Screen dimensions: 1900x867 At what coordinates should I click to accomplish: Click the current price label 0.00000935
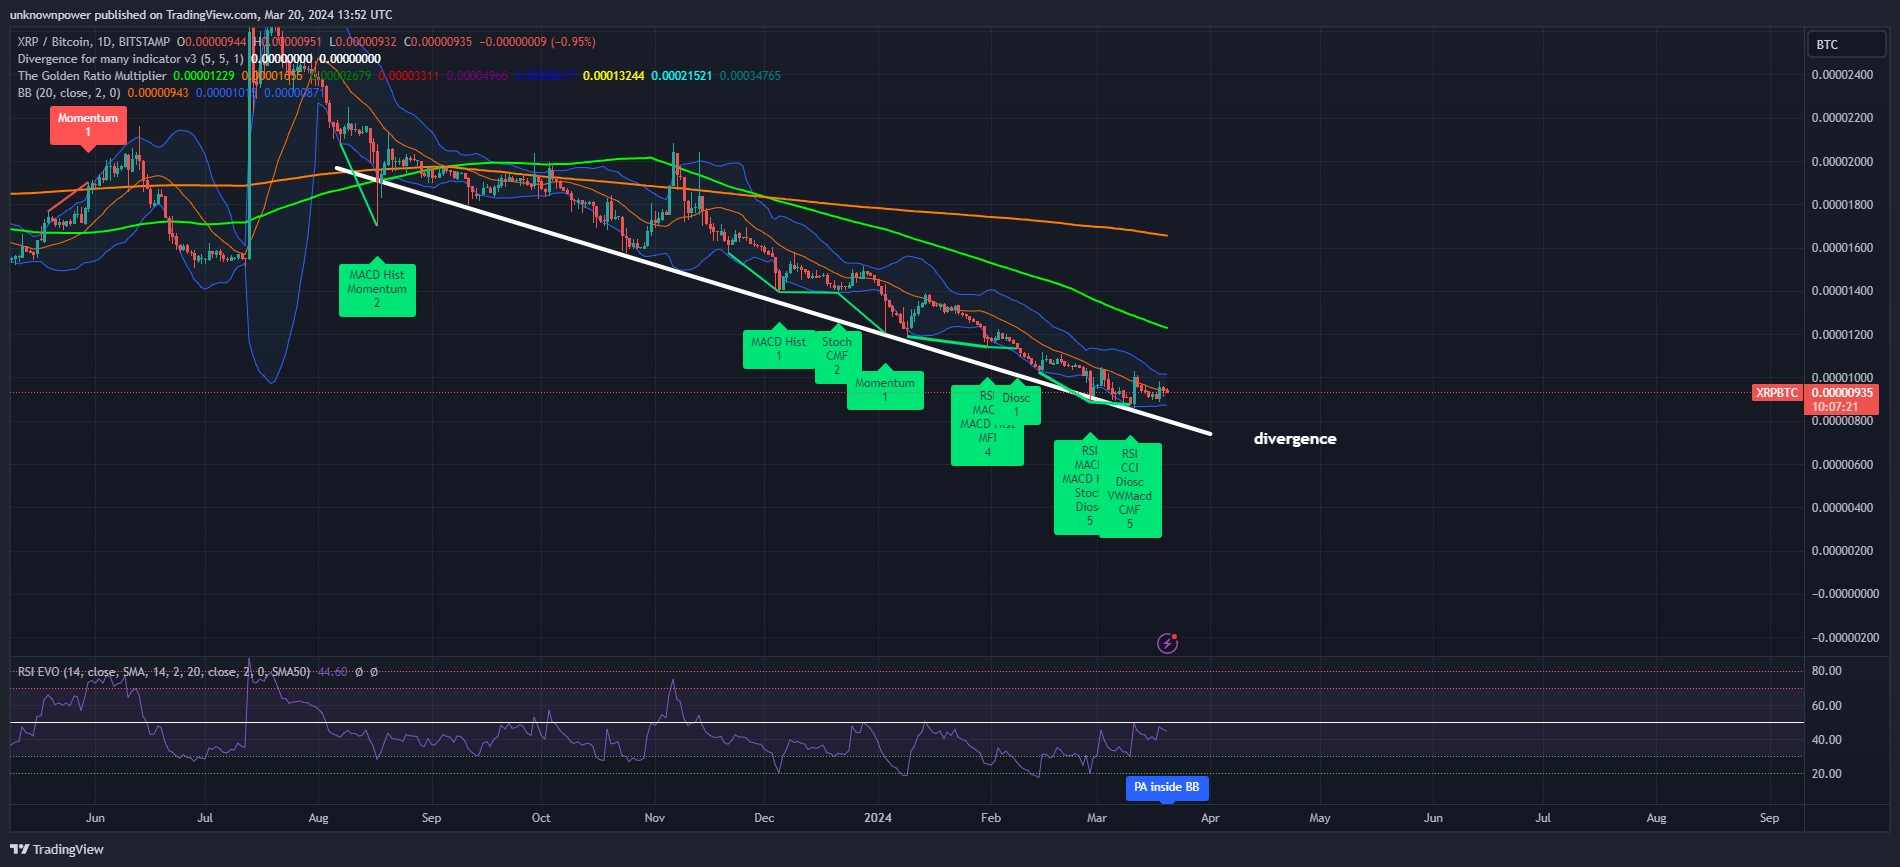(x=1842, y=393)
